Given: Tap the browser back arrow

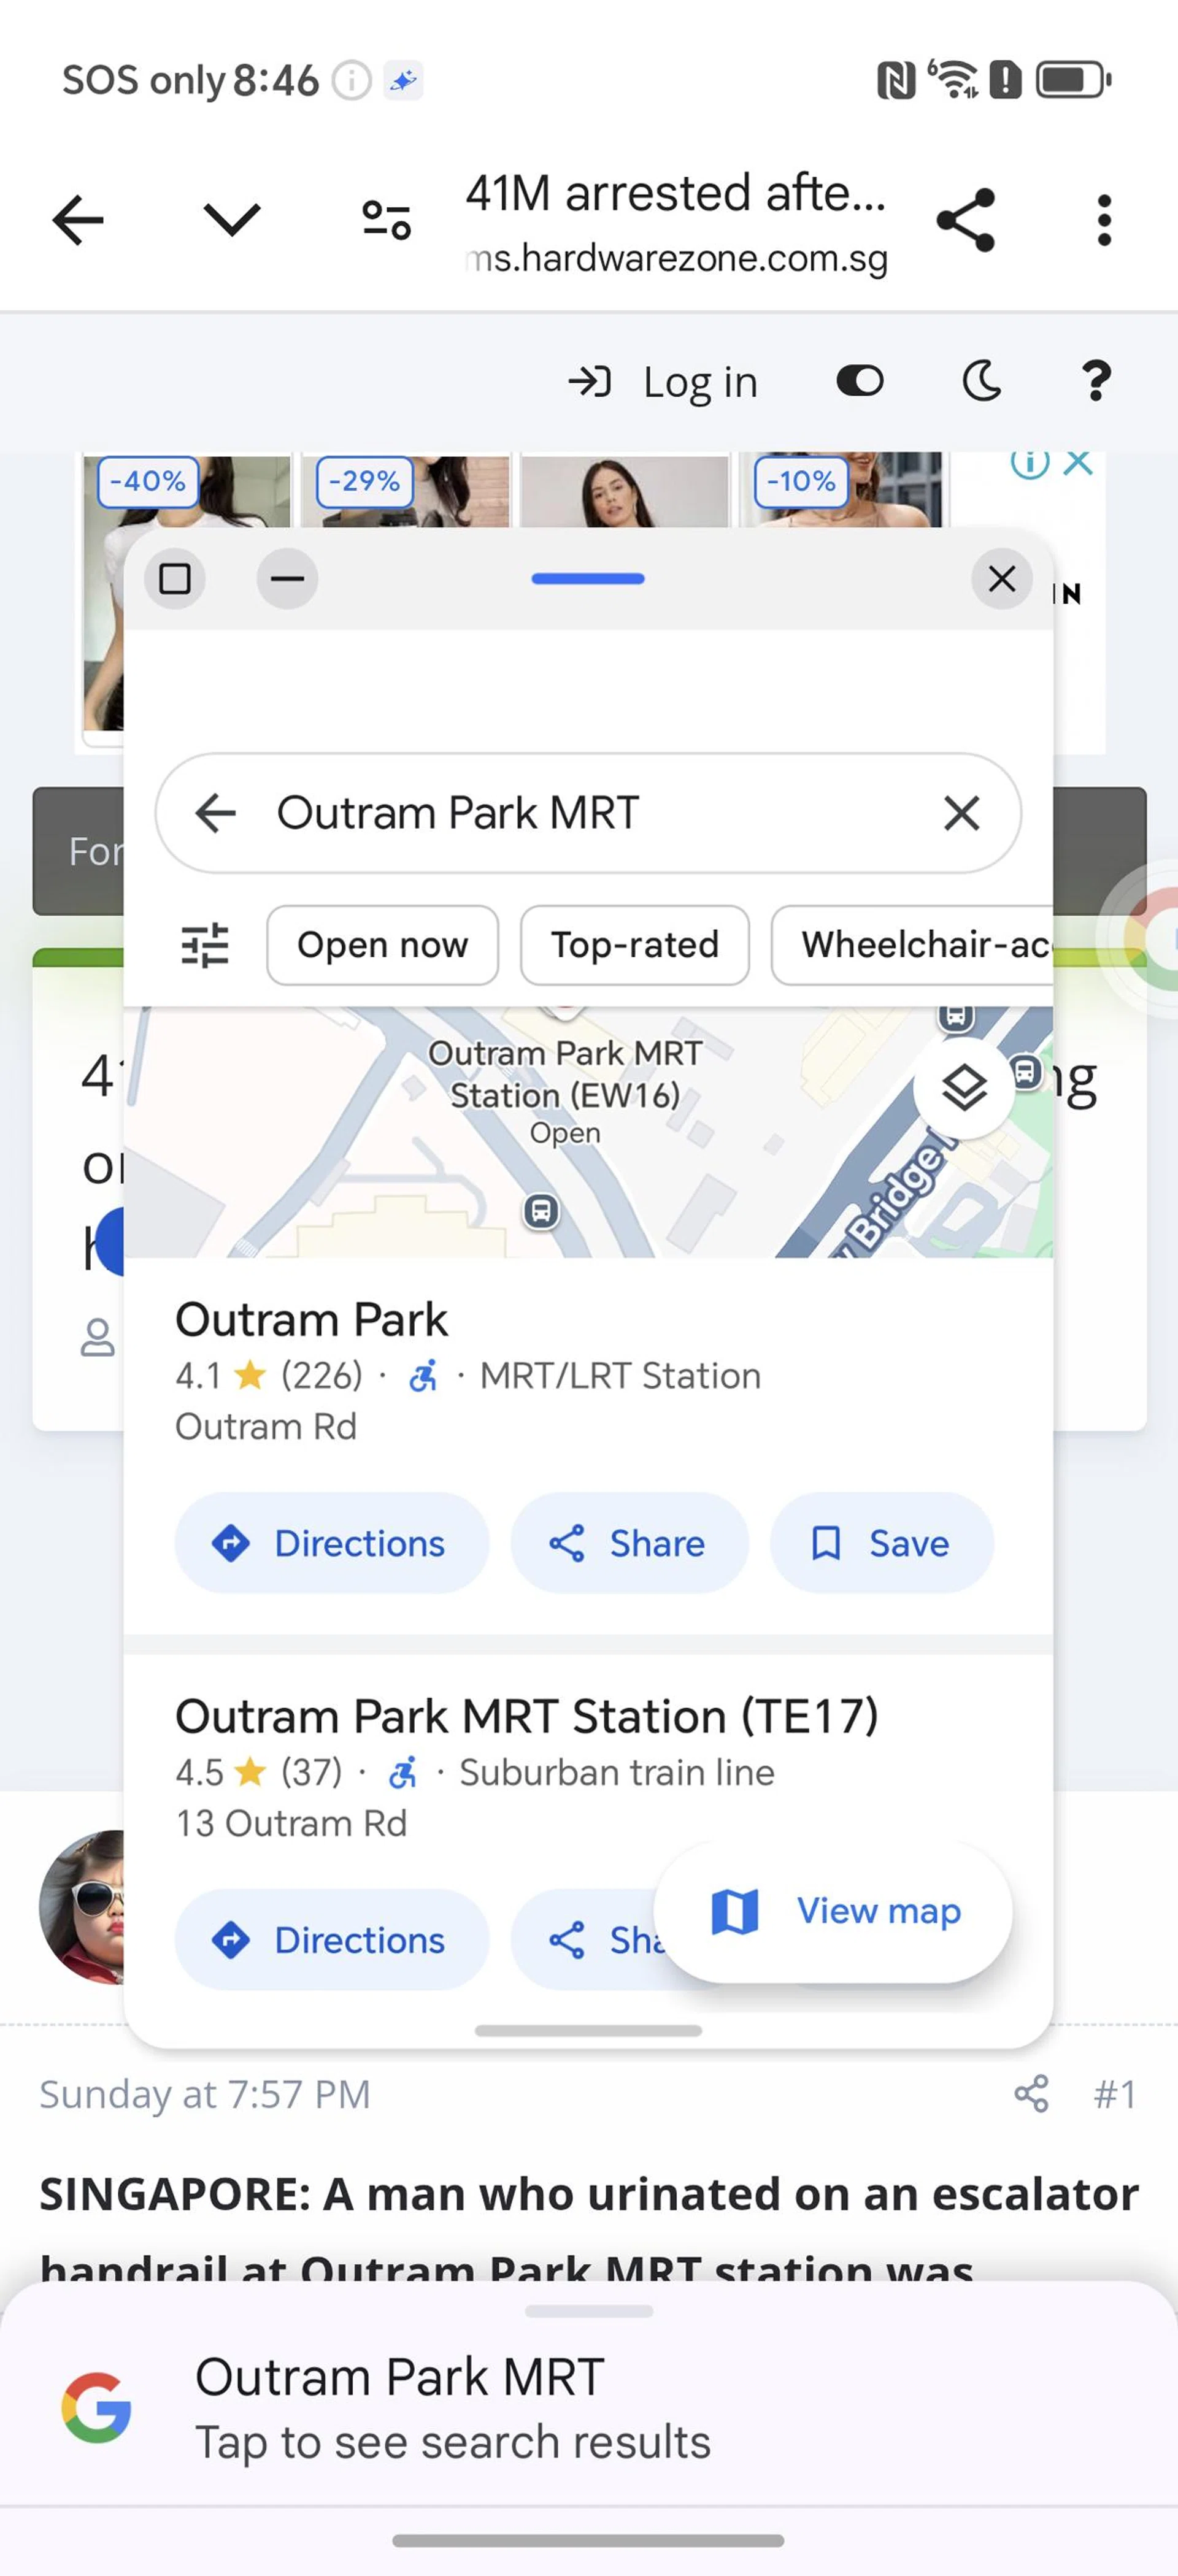Looking at the screenshot, I should click(x=78, y=220).
